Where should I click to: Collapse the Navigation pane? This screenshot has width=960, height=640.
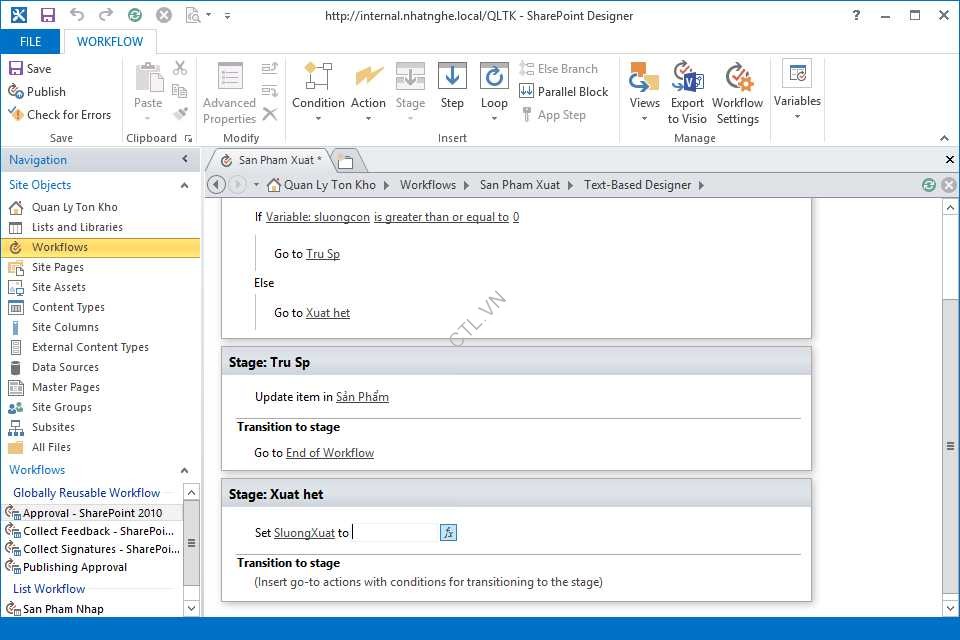pyautogui.click(x=185, y=160)
